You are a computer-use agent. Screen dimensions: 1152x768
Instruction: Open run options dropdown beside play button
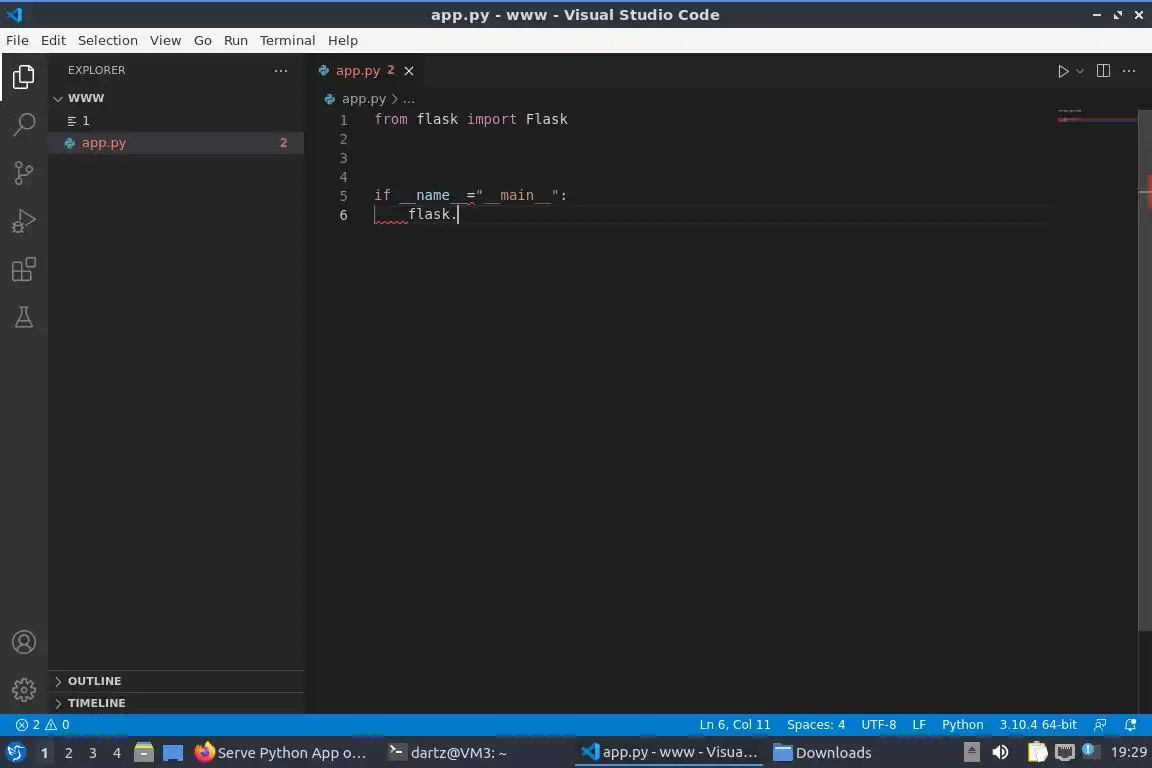pos(1079,71)
